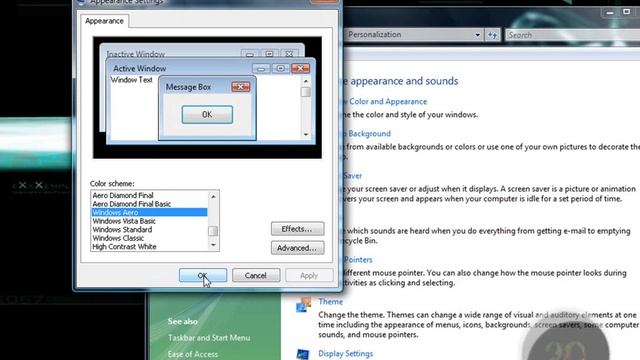
Task: Open the Desktop Background link
Action: click(367, 133)
